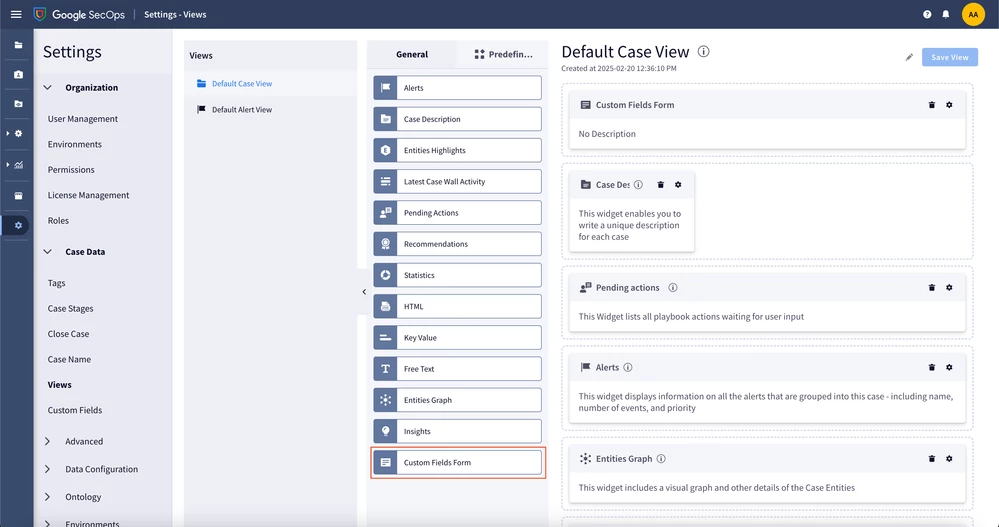Select the Alerts widget in General list
999x527 pixels.
[x=457, y=88]
